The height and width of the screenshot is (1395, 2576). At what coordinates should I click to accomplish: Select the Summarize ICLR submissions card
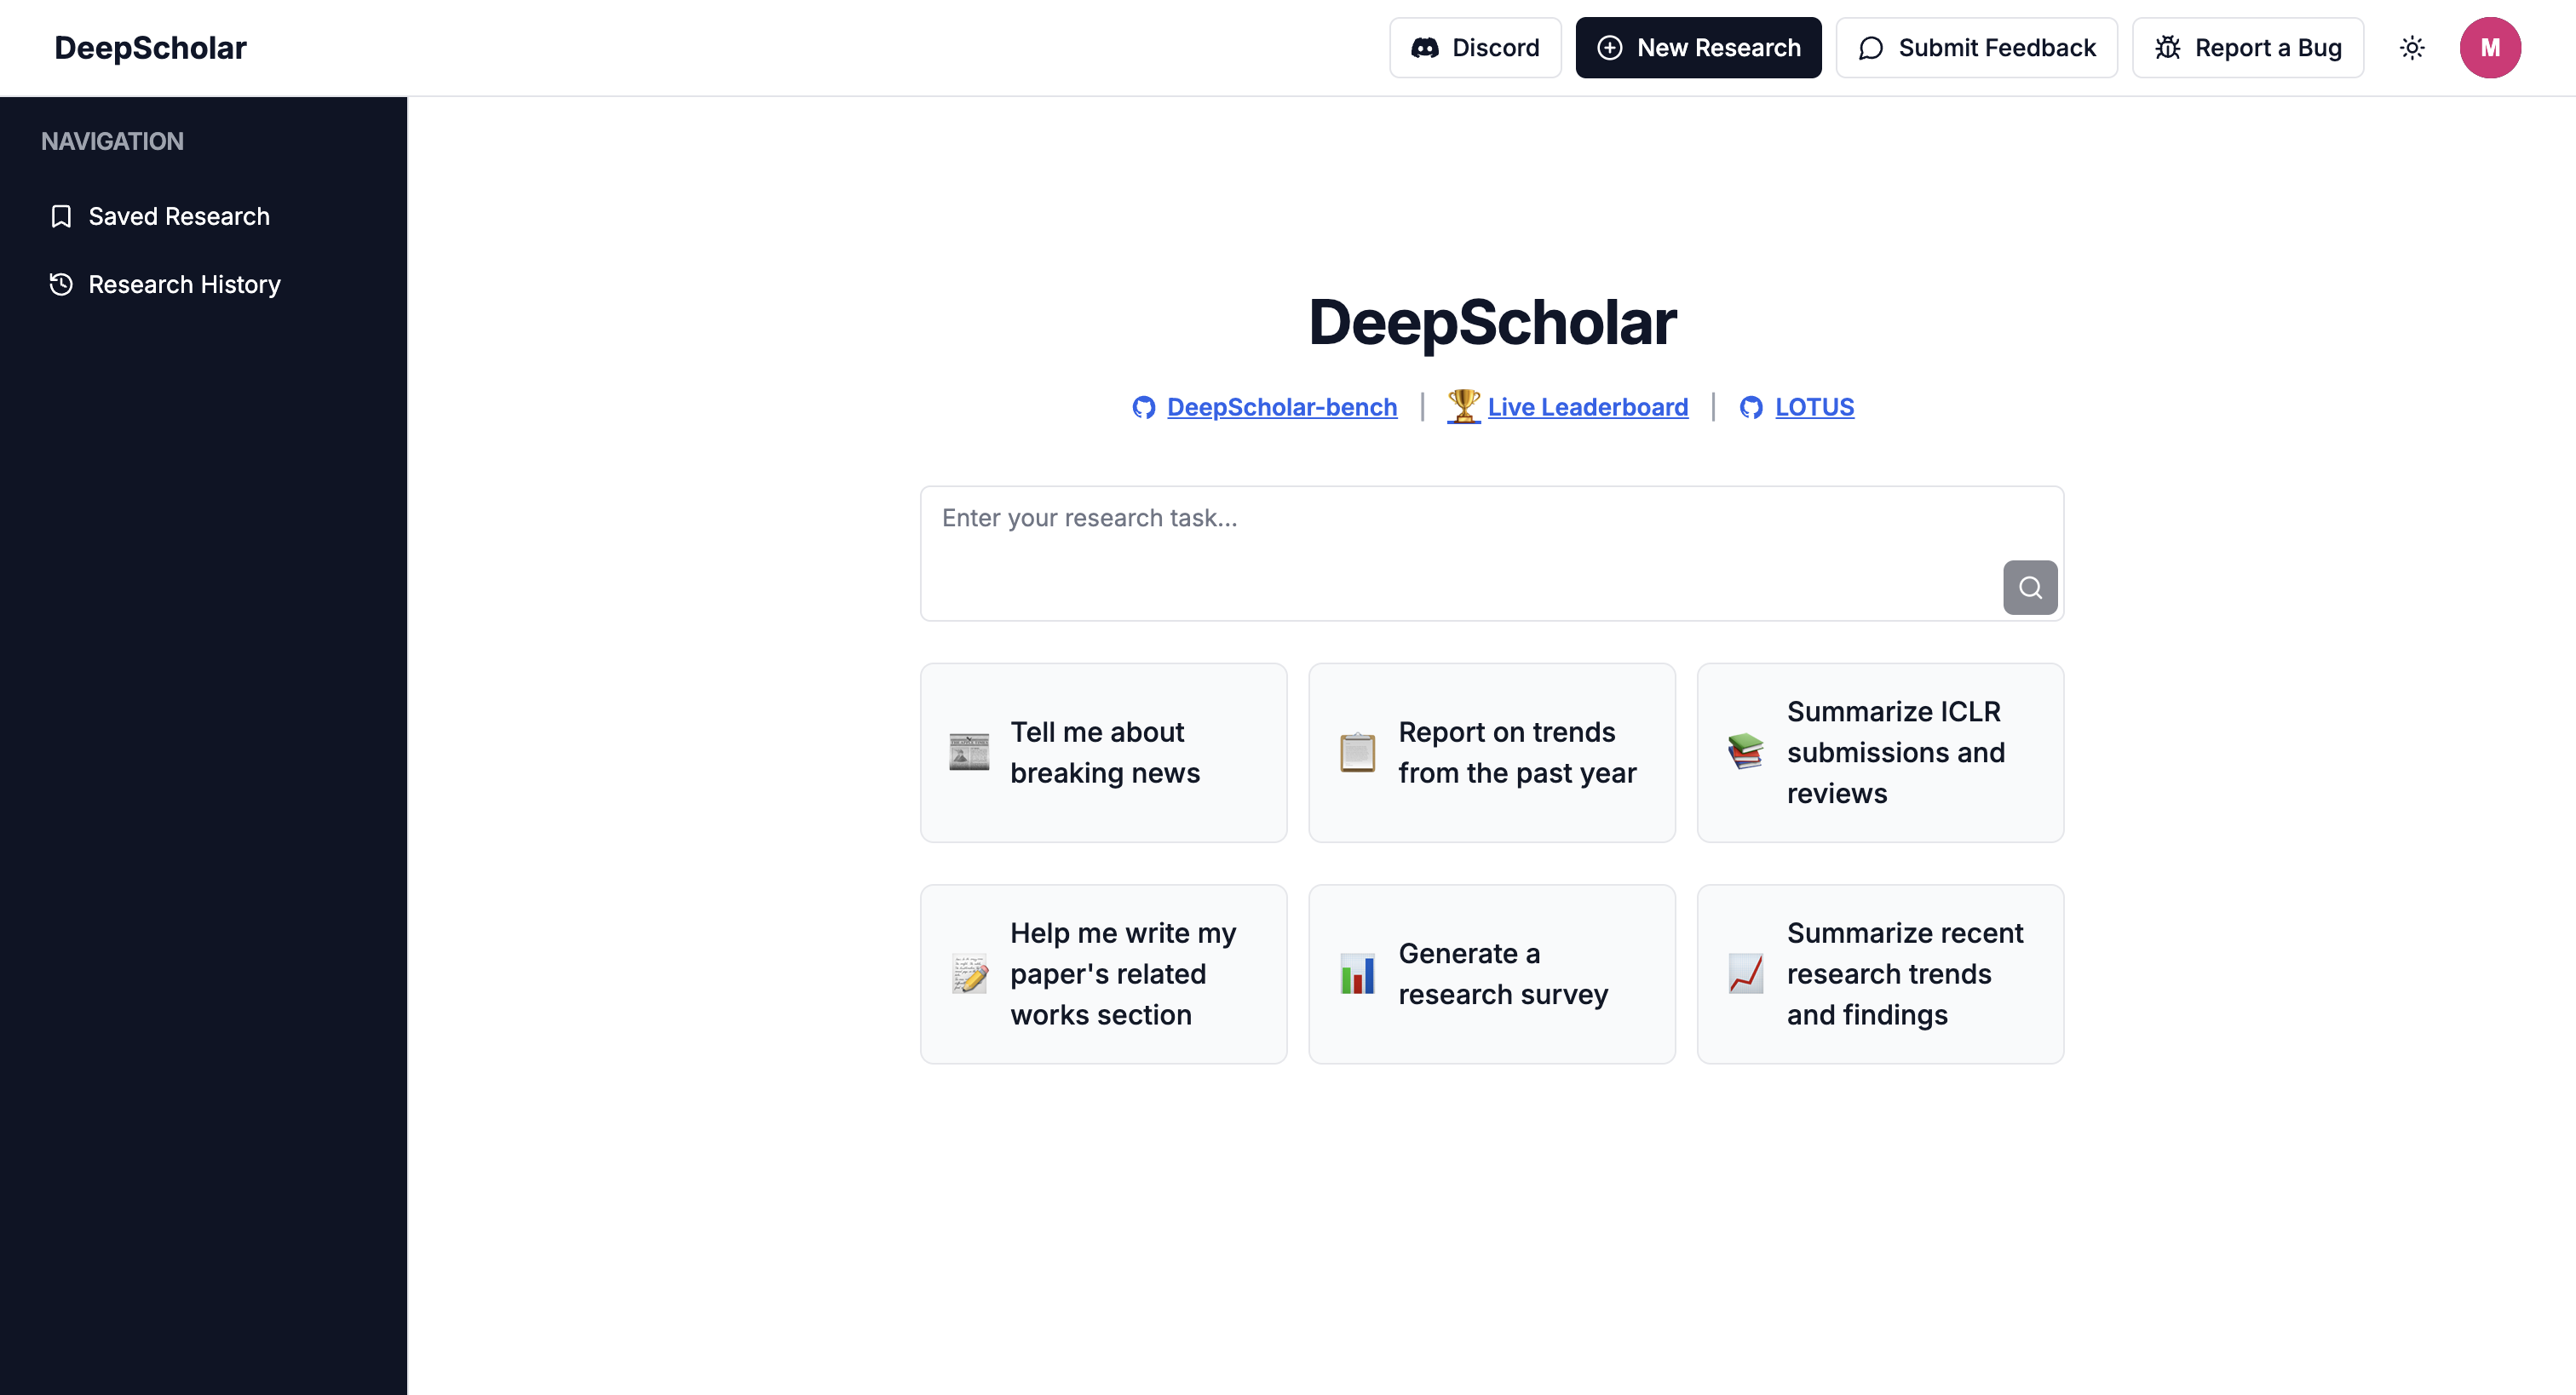coord(1879,752)
